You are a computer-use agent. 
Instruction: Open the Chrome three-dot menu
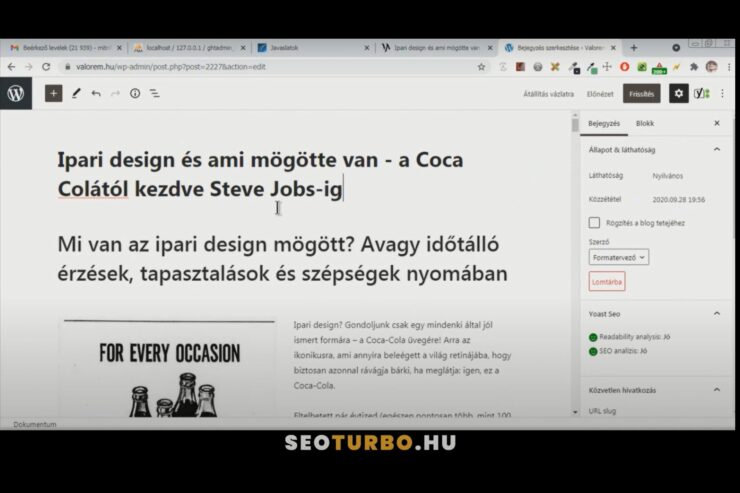729,67
